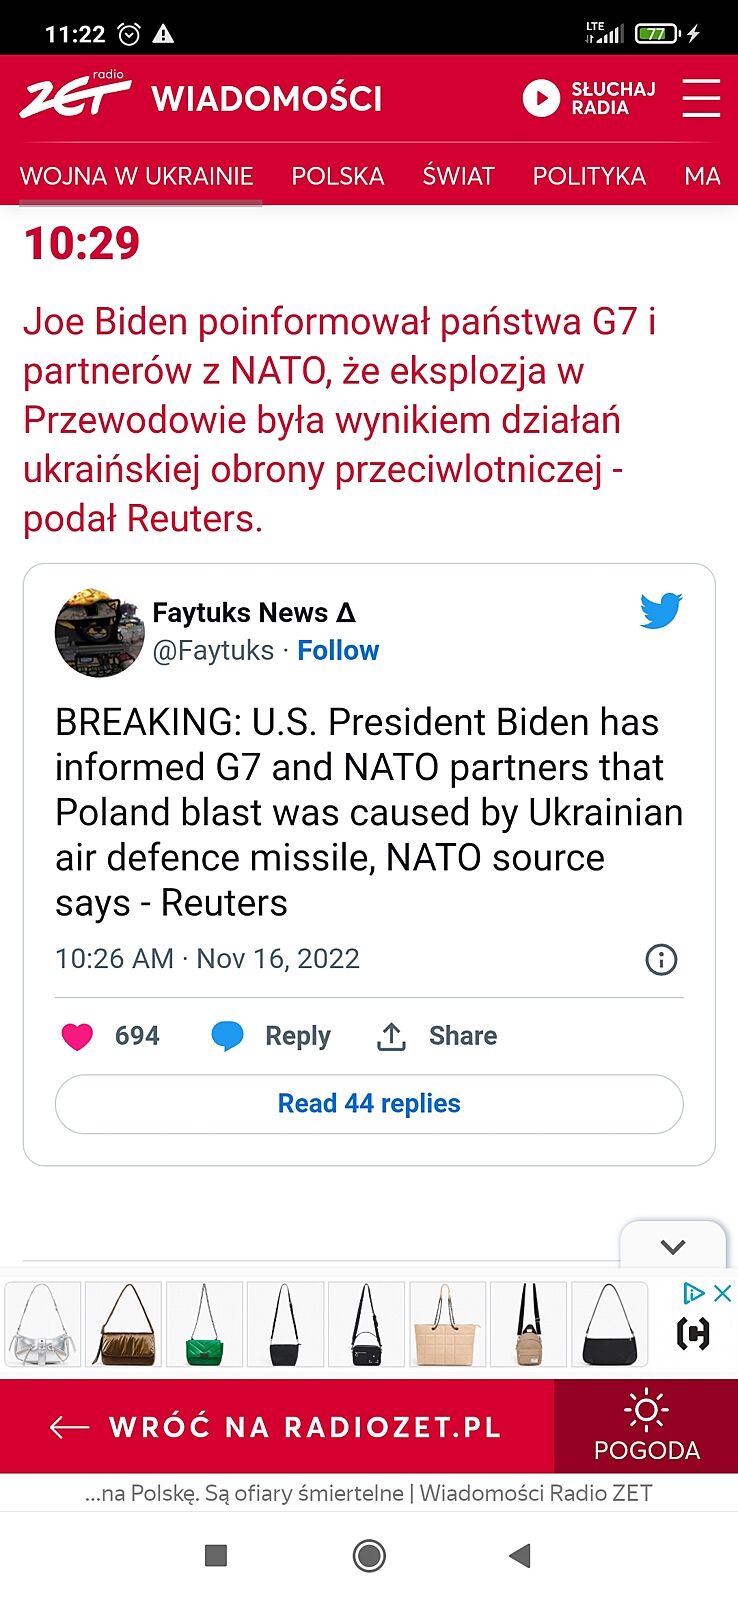Open the Pogoda weather section
738x1600 pixels.
pos(646,1426)
